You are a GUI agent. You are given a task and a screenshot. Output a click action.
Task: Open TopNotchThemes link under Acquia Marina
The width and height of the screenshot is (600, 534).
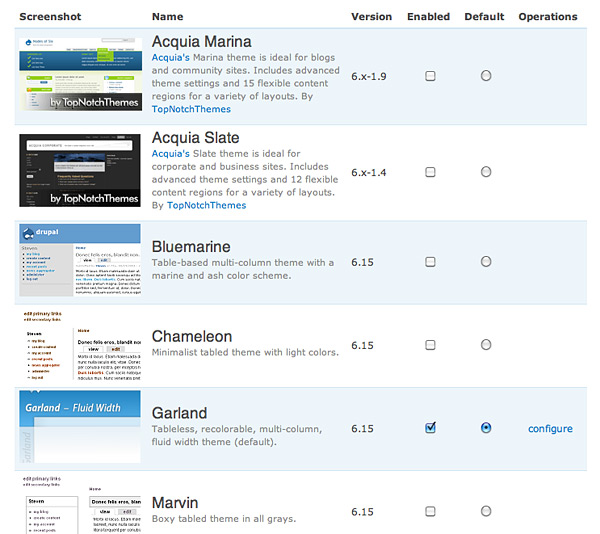[x=191, y=109]
